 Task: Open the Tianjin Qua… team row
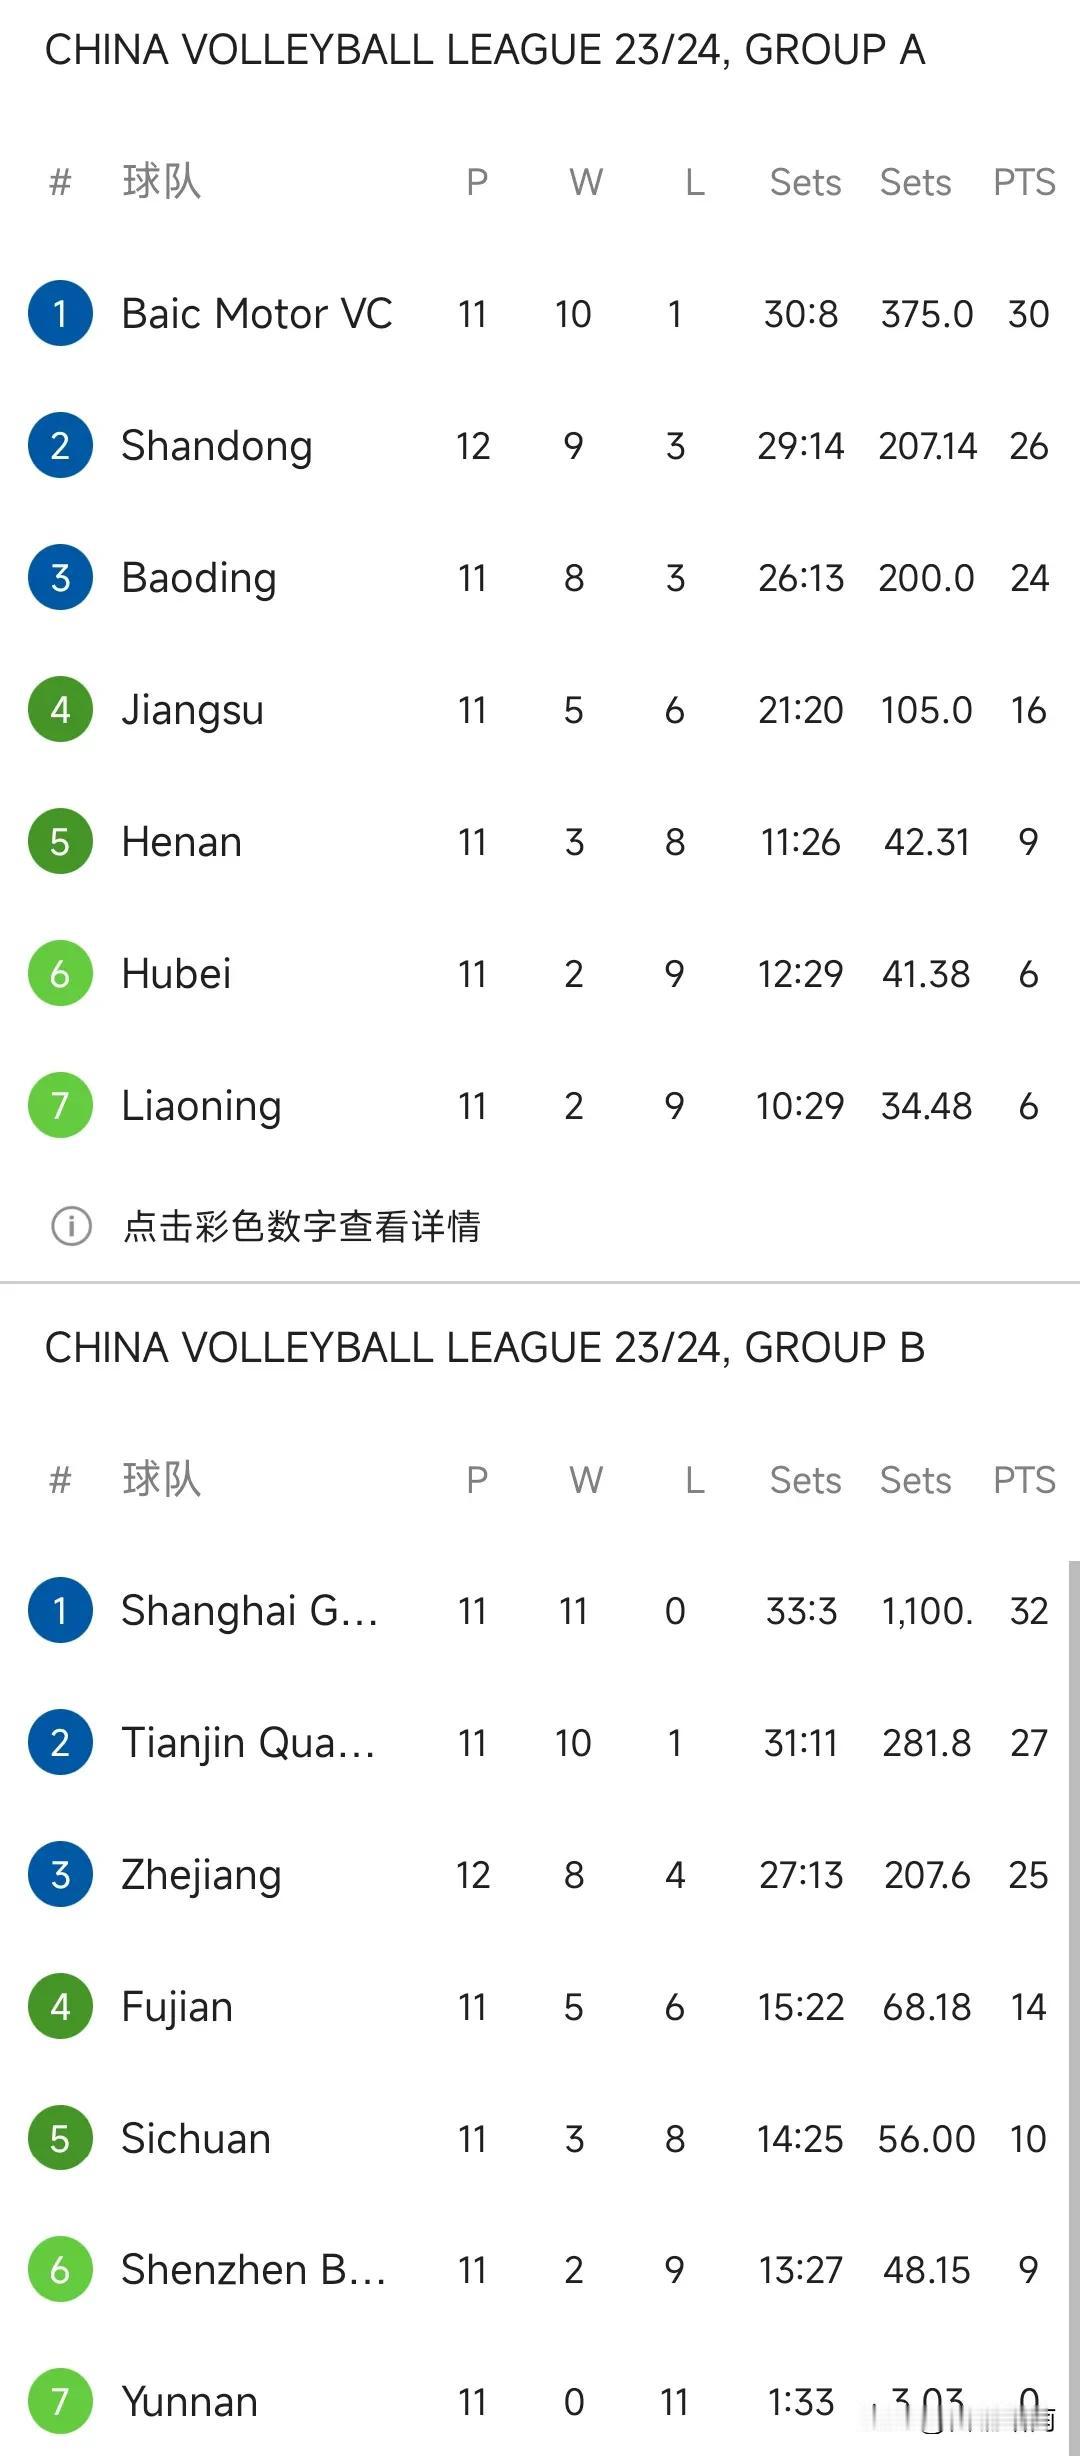[x=540, y=1743]
